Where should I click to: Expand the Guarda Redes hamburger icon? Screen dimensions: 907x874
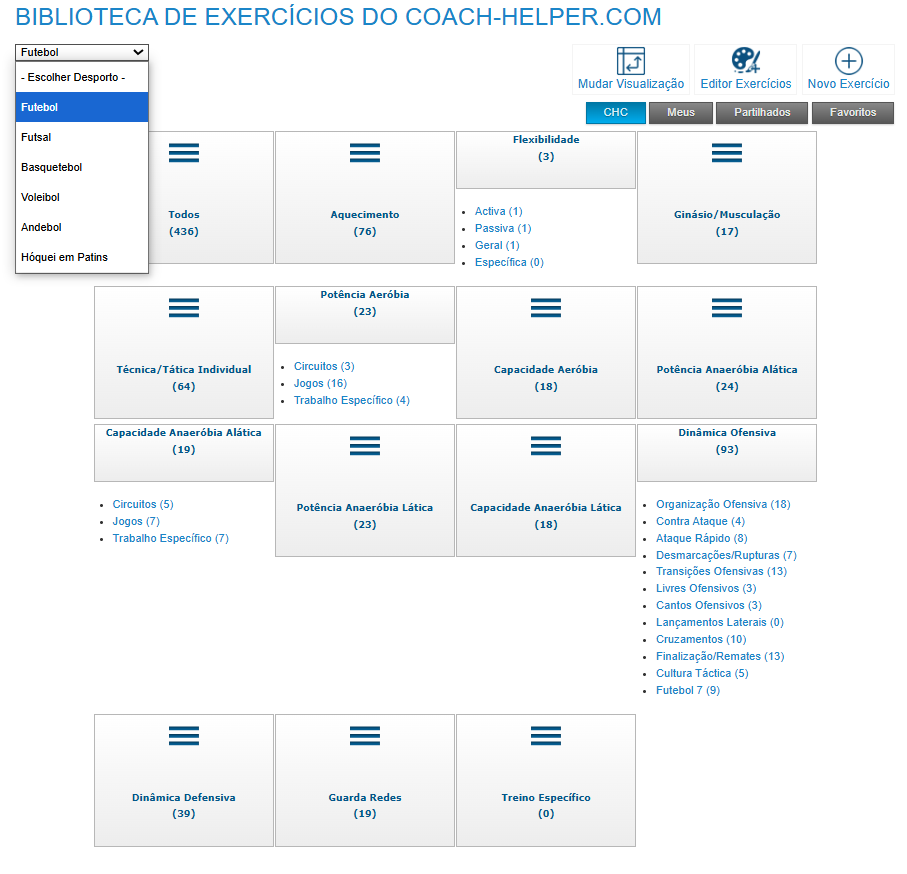365,736
